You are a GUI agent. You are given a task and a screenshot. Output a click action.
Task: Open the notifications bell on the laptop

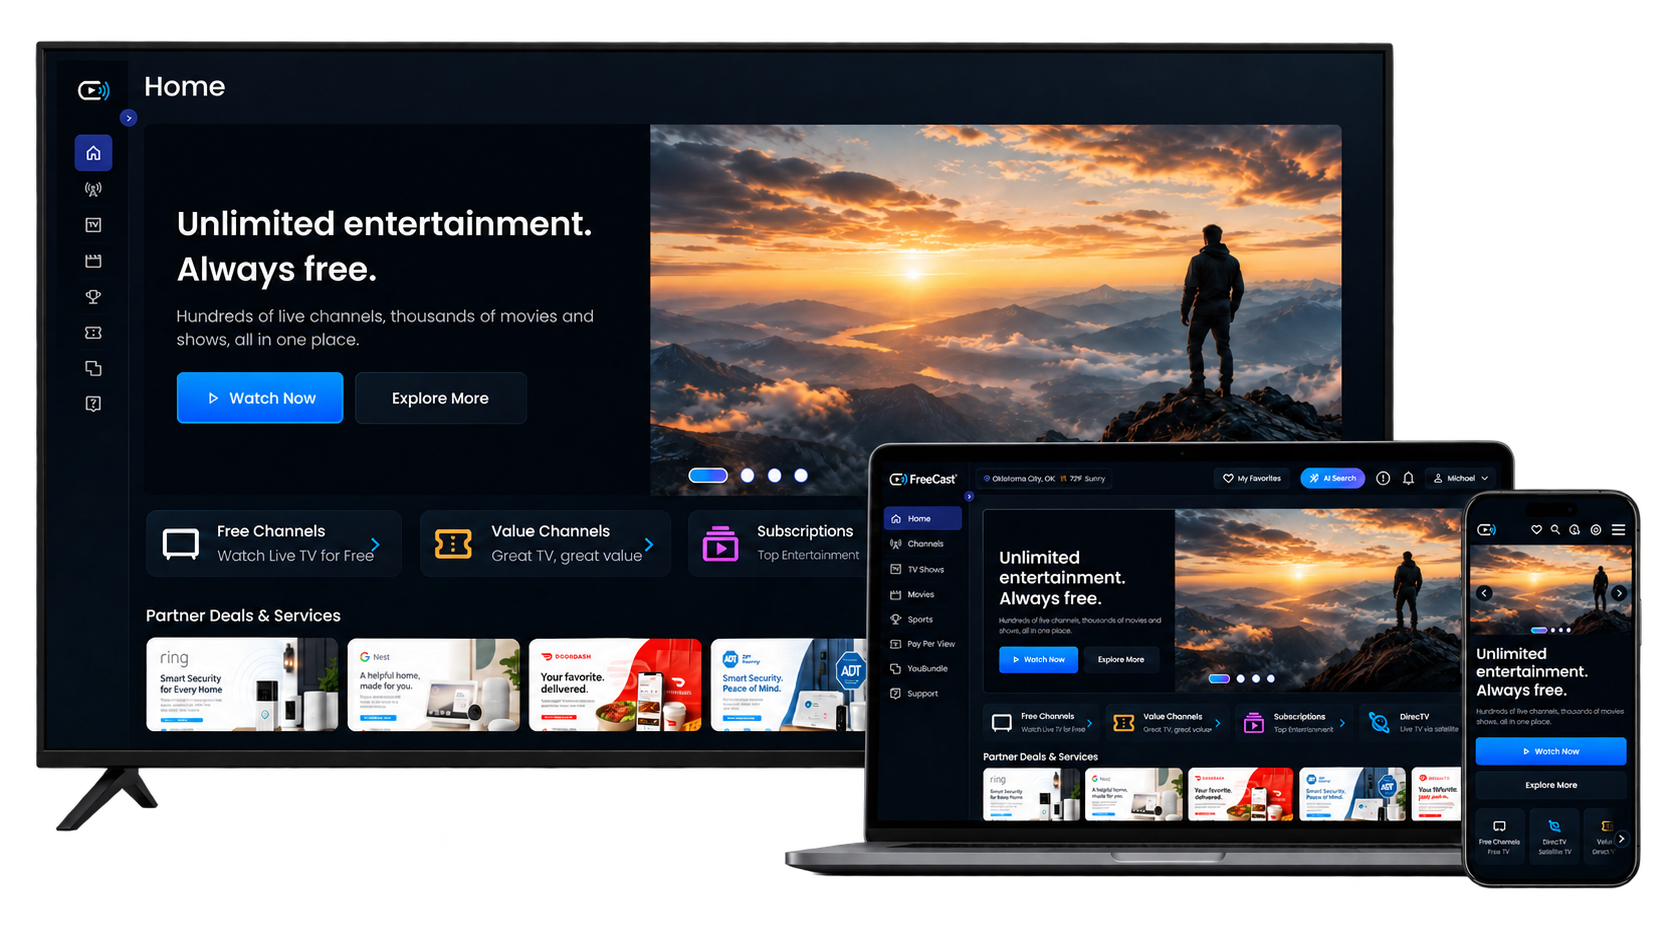pyautogui.click(x=1408, y=478)
